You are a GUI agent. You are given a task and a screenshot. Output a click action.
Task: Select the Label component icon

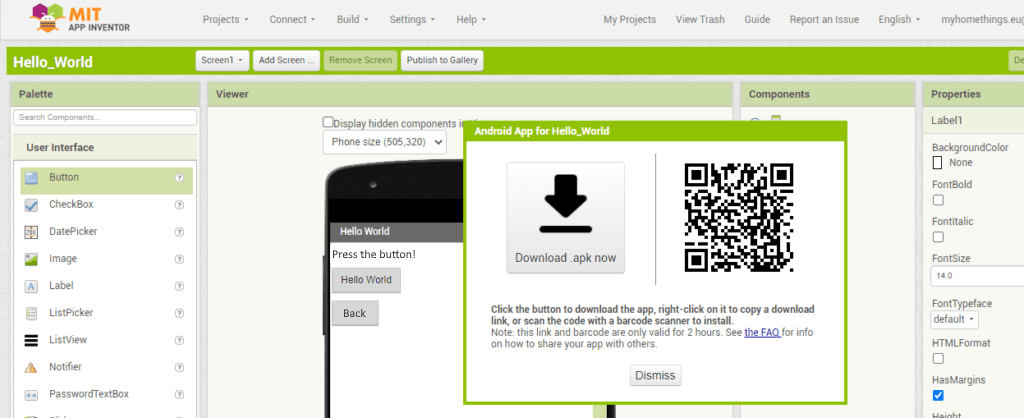point(31,286)
